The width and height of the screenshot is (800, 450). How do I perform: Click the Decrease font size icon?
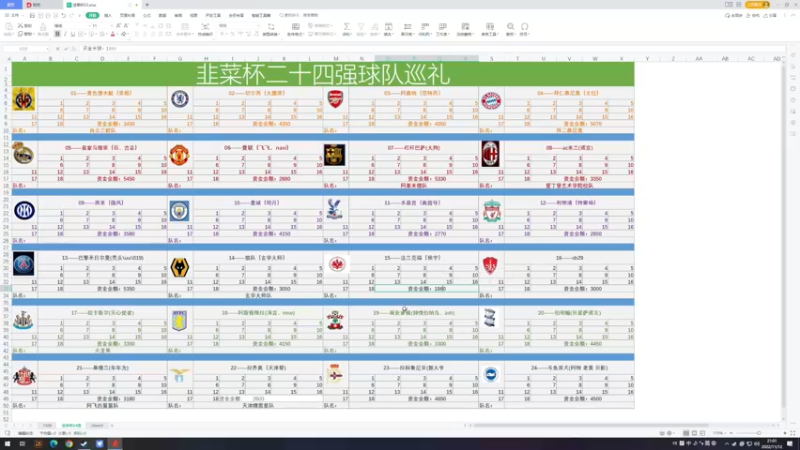[126, 26]
